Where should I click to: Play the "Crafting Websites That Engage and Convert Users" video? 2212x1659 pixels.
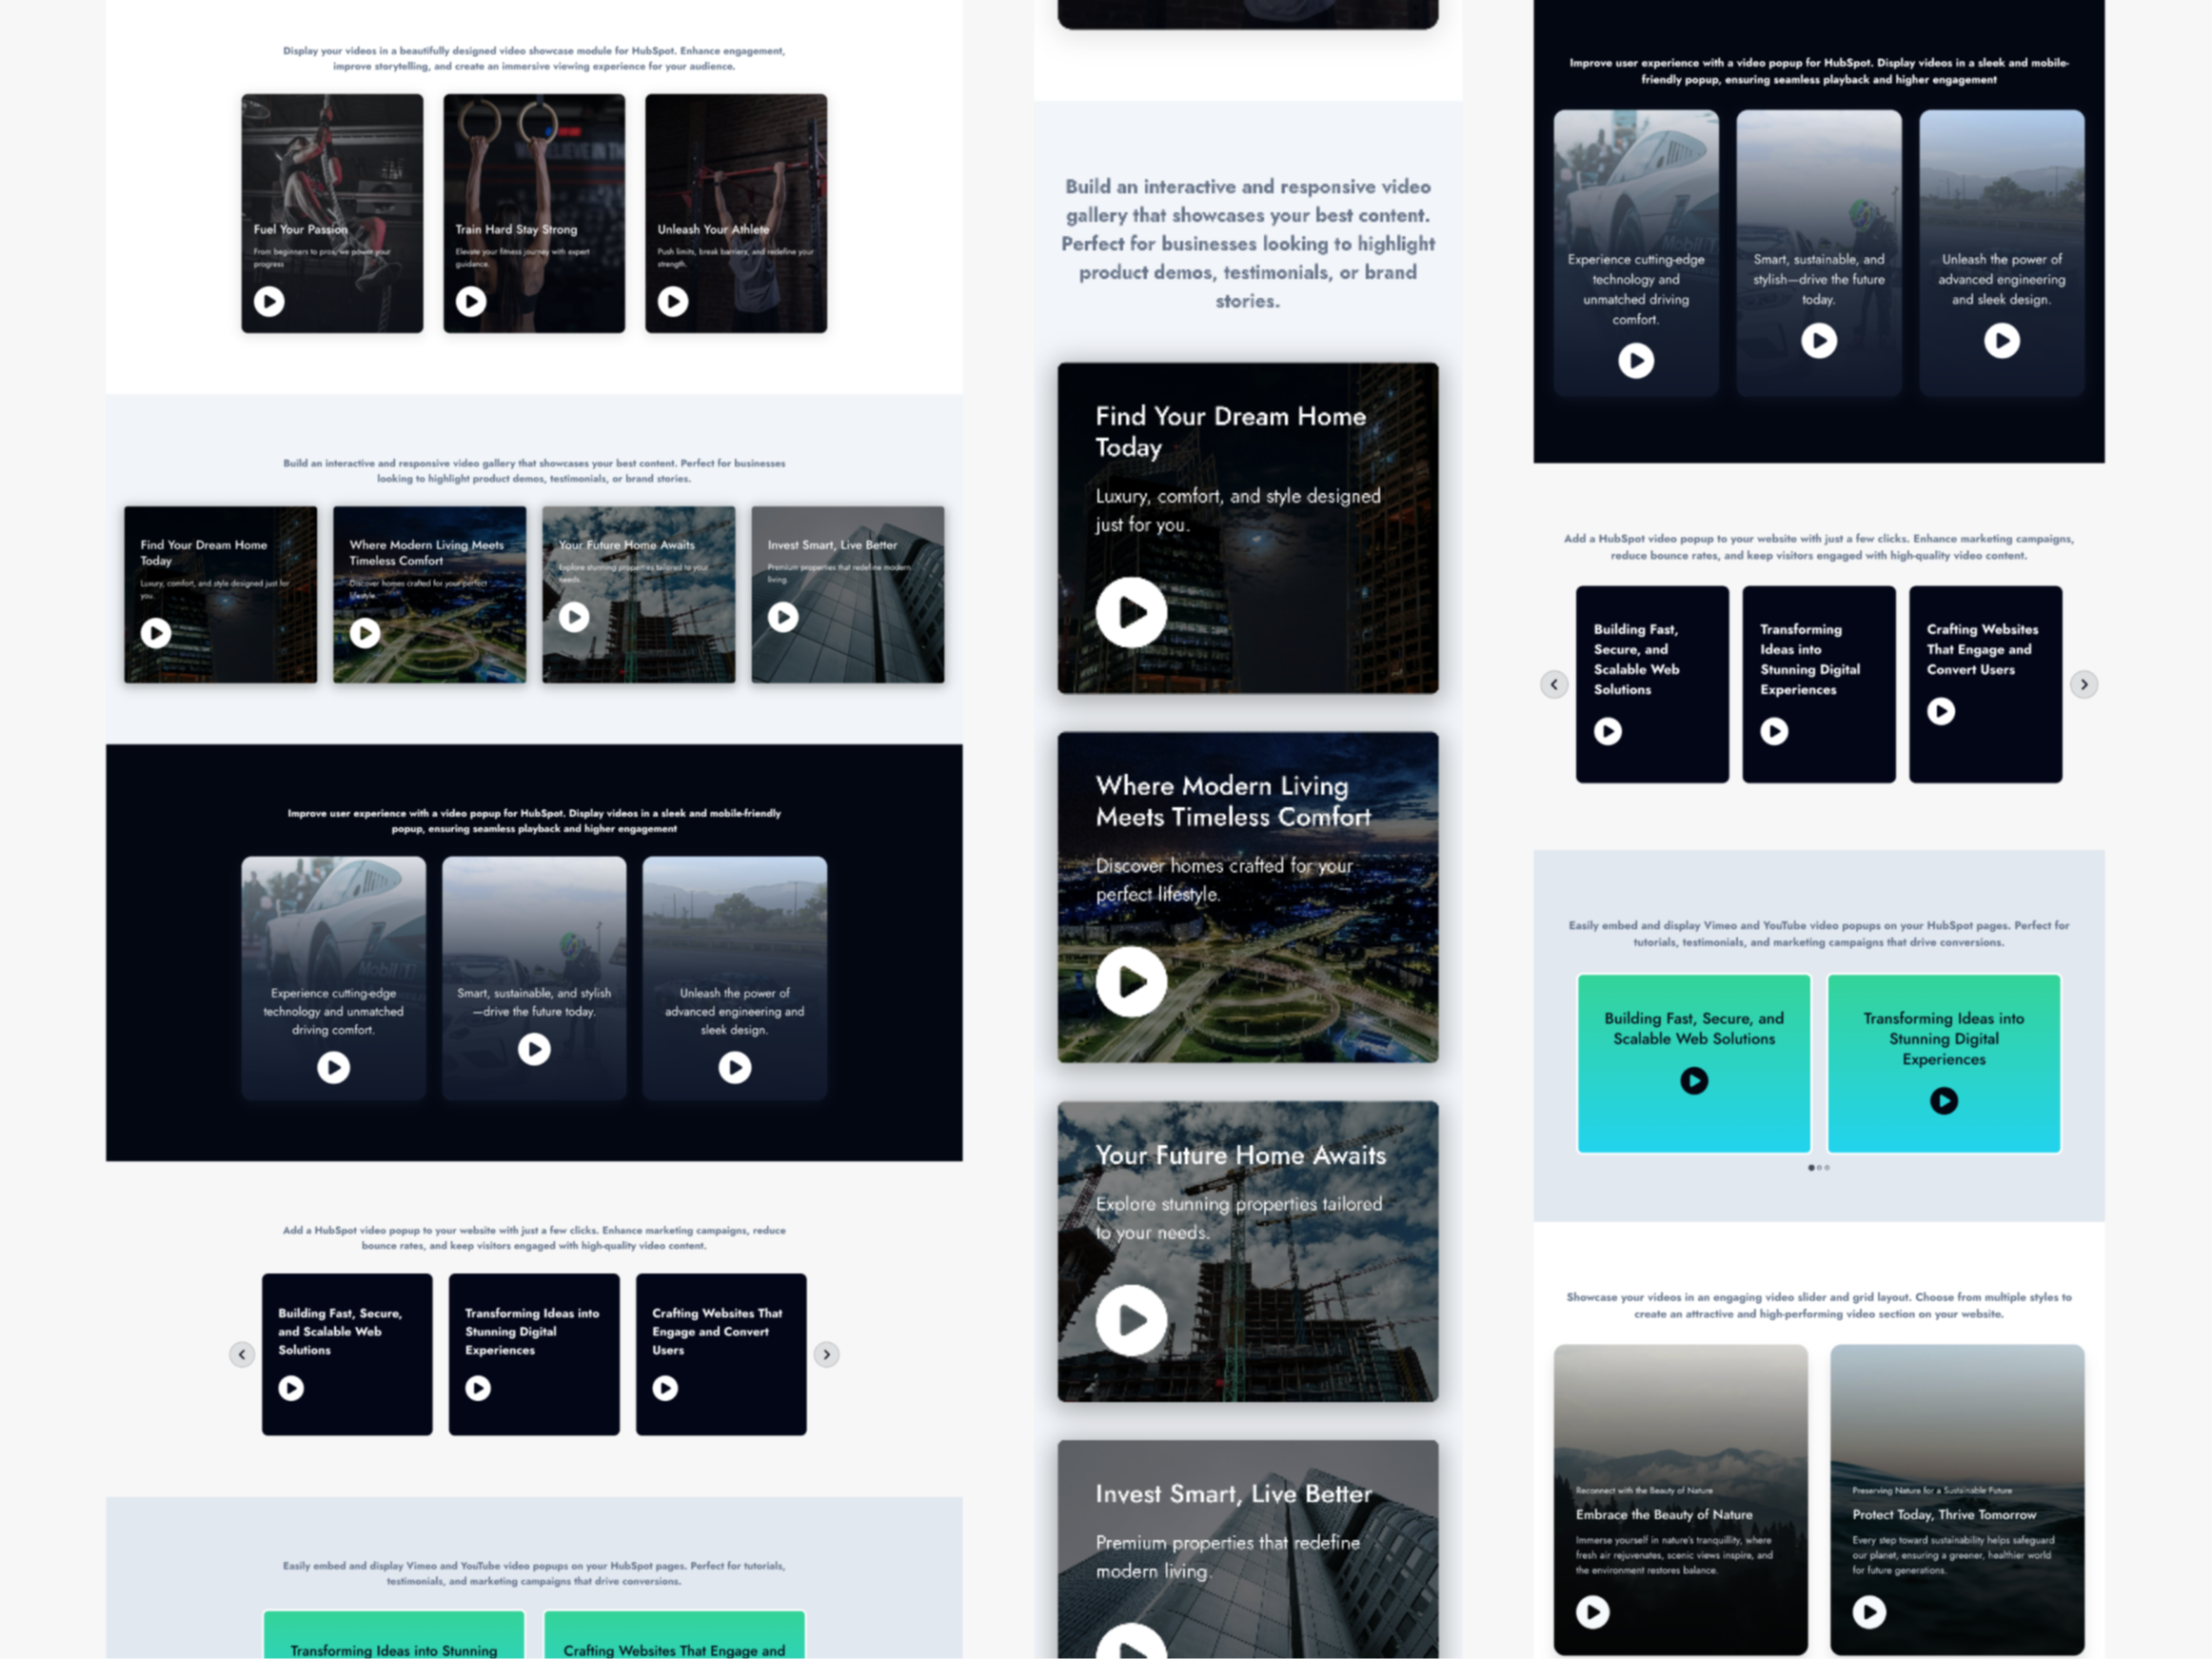[1941, 711]
